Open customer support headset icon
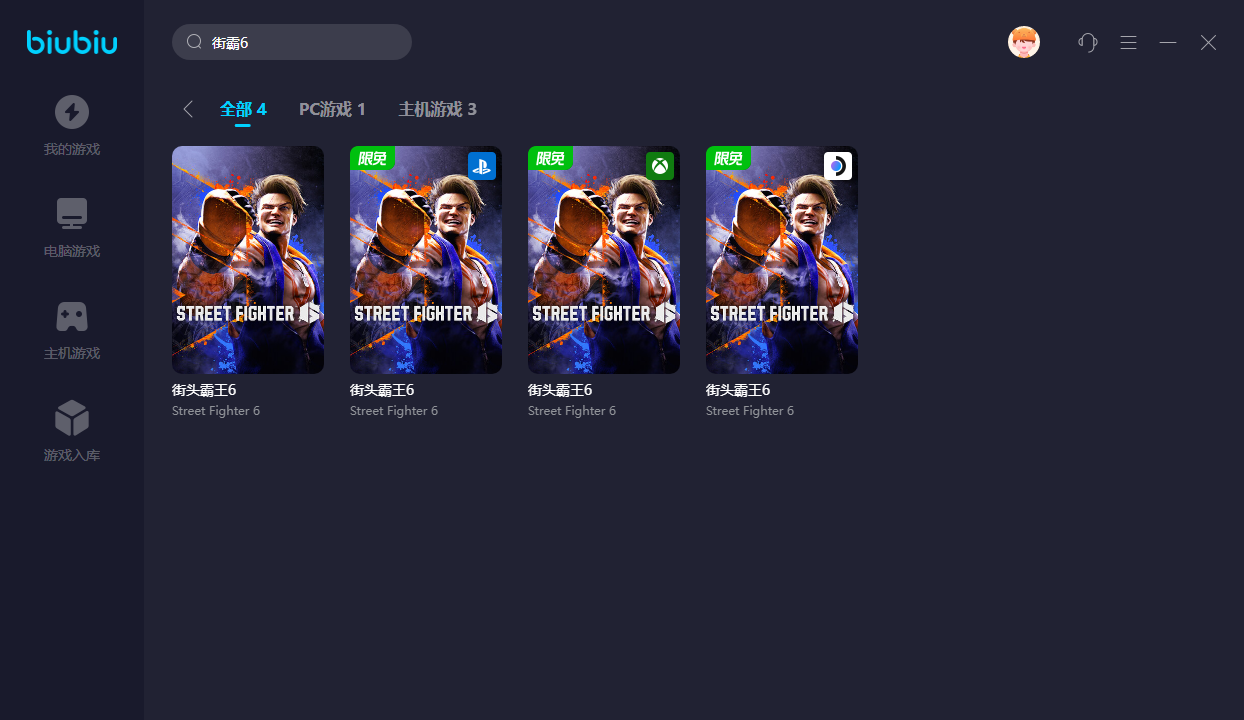The image size is (1244, 720). (x=1088, y=42)
